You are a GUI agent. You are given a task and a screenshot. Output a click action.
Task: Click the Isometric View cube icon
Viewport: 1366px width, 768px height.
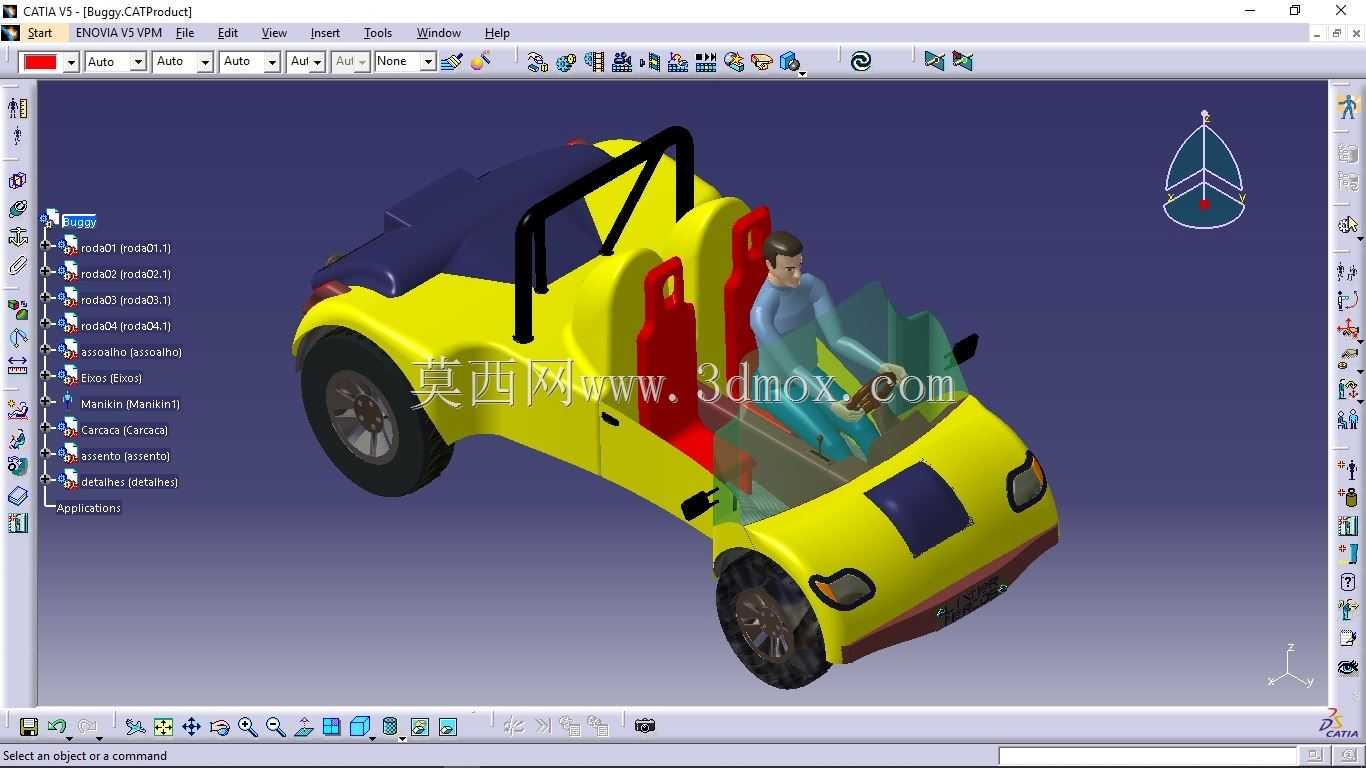360,727
